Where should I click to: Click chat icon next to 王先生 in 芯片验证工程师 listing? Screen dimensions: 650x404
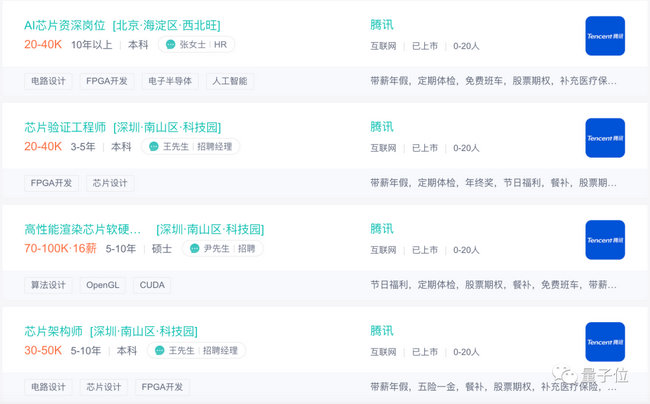pos(154,146)
